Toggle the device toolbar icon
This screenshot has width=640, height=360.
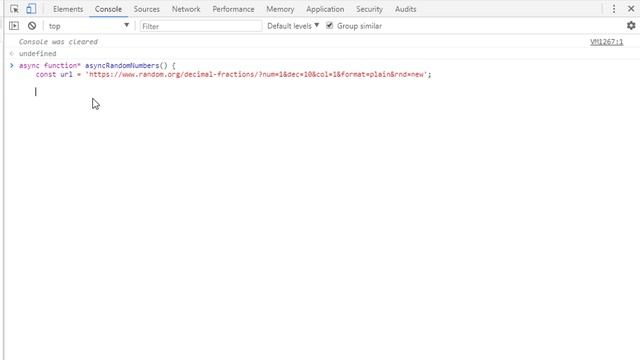[31, 9]
